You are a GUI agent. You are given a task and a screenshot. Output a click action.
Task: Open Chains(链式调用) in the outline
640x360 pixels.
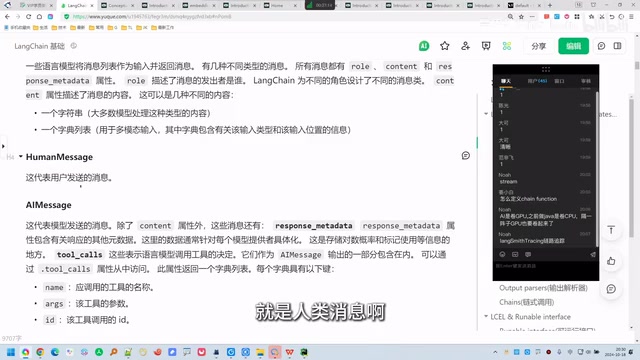(x=526, y=302)
